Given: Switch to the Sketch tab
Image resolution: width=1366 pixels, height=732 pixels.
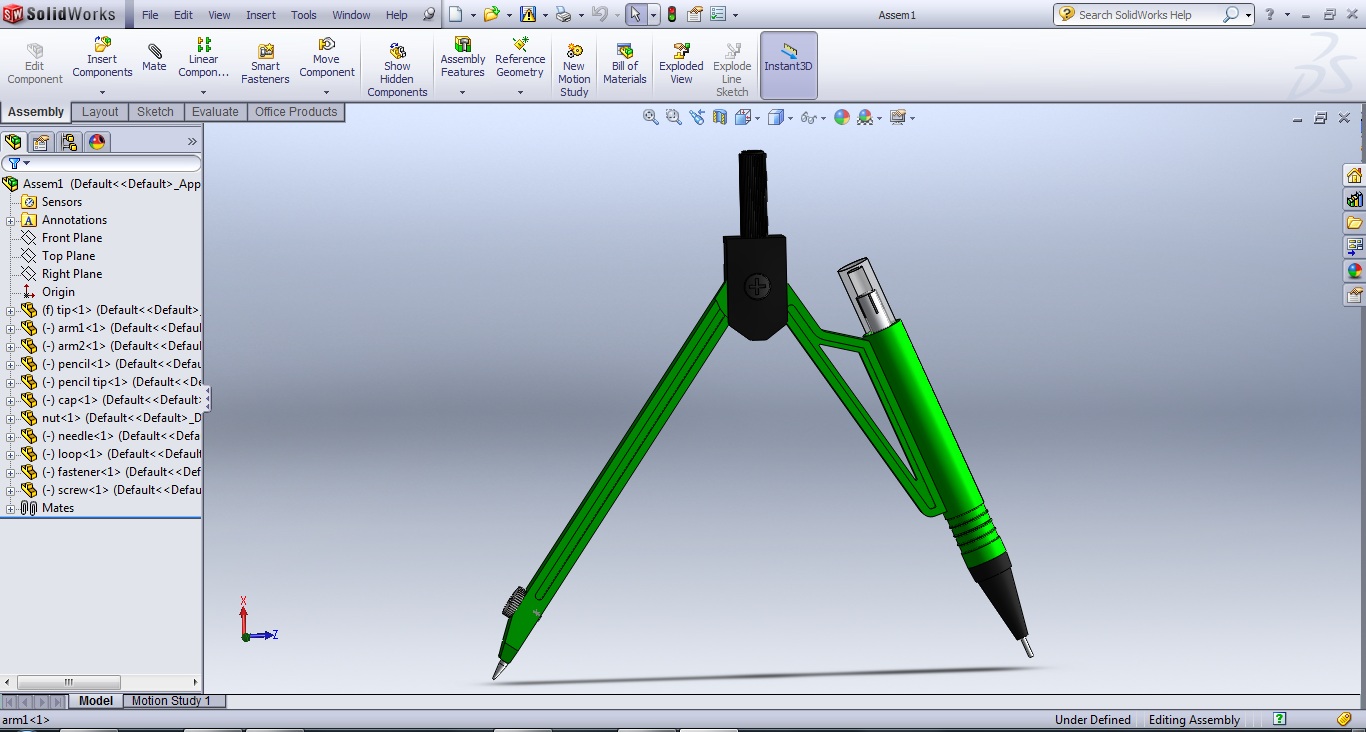Looking at the screenshot, I should (x=155, y=112).
